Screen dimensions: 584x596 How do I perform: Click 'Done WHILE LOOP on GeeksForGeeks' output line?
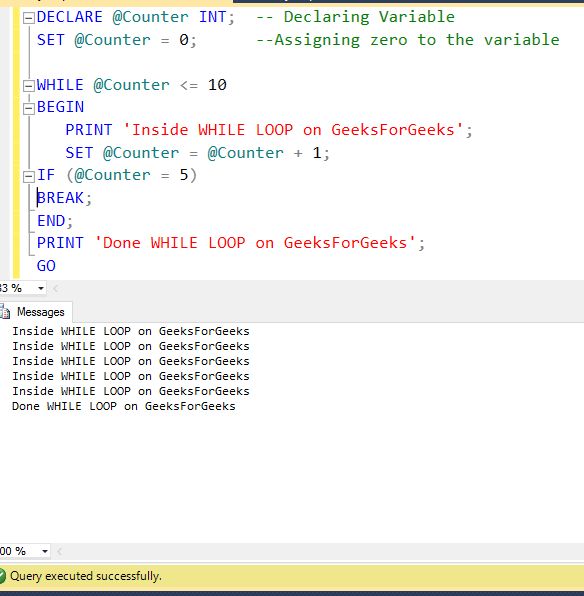point(124,406)
